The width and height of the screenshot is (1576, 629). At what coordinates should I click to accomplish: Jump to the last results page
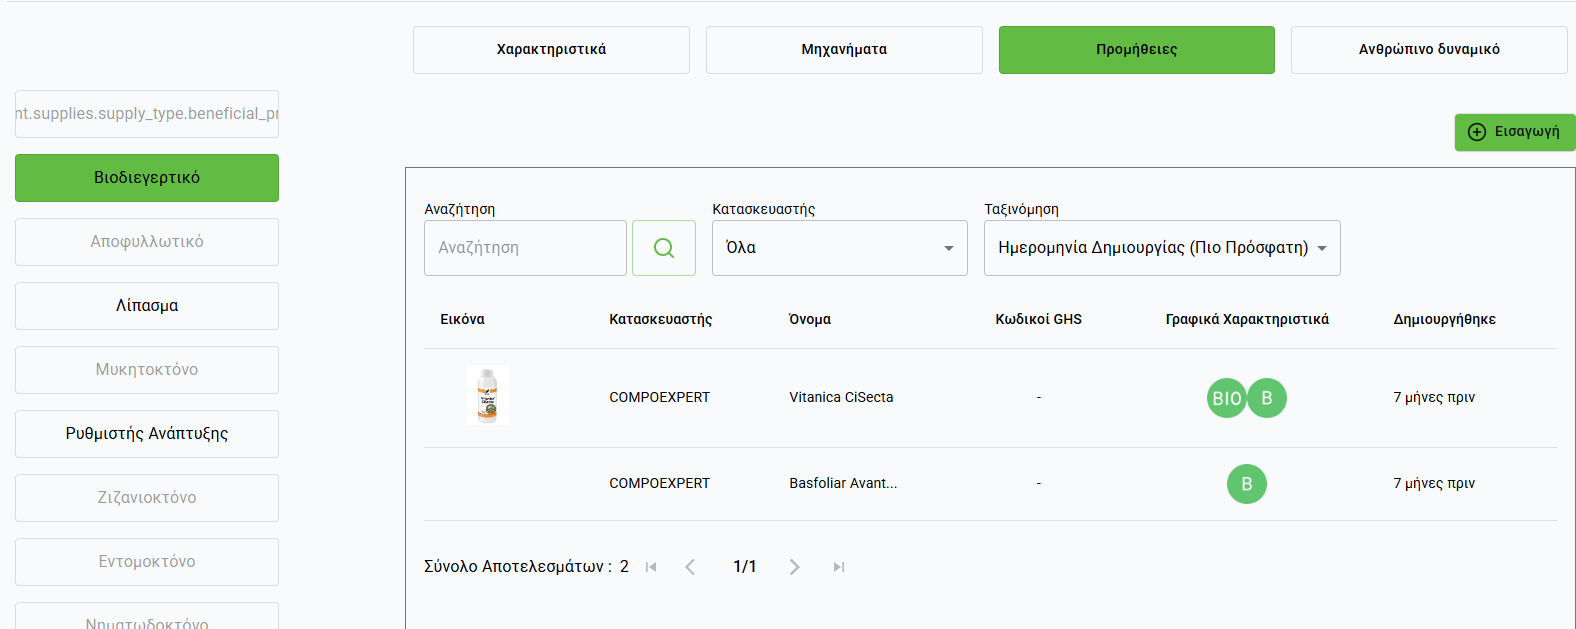[x=838, y=567]
